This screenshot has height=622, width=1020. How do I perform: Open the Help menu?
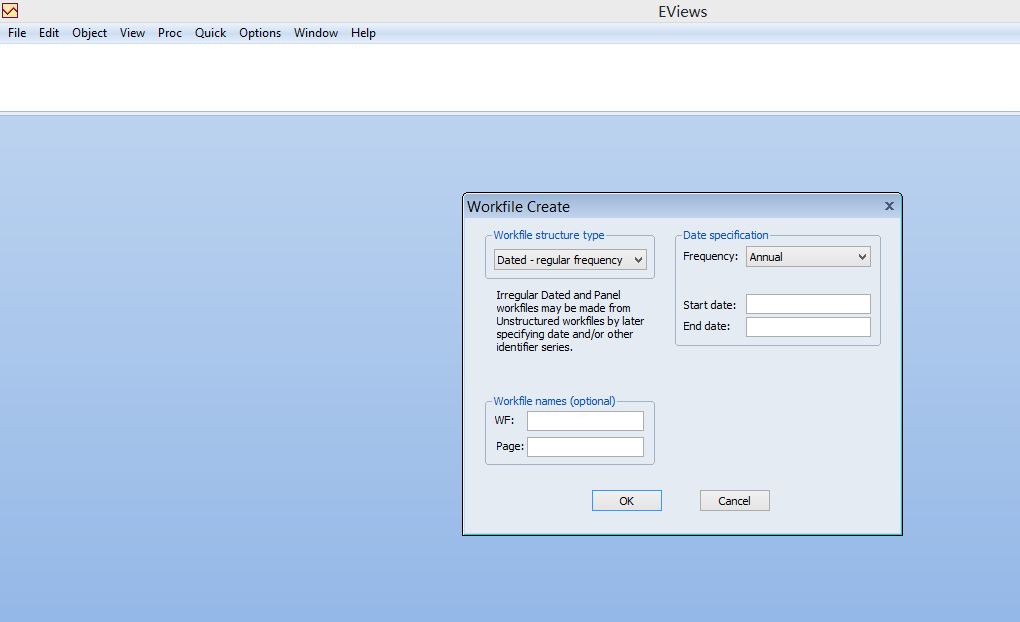pyautogui.click(x=363, y=33)
